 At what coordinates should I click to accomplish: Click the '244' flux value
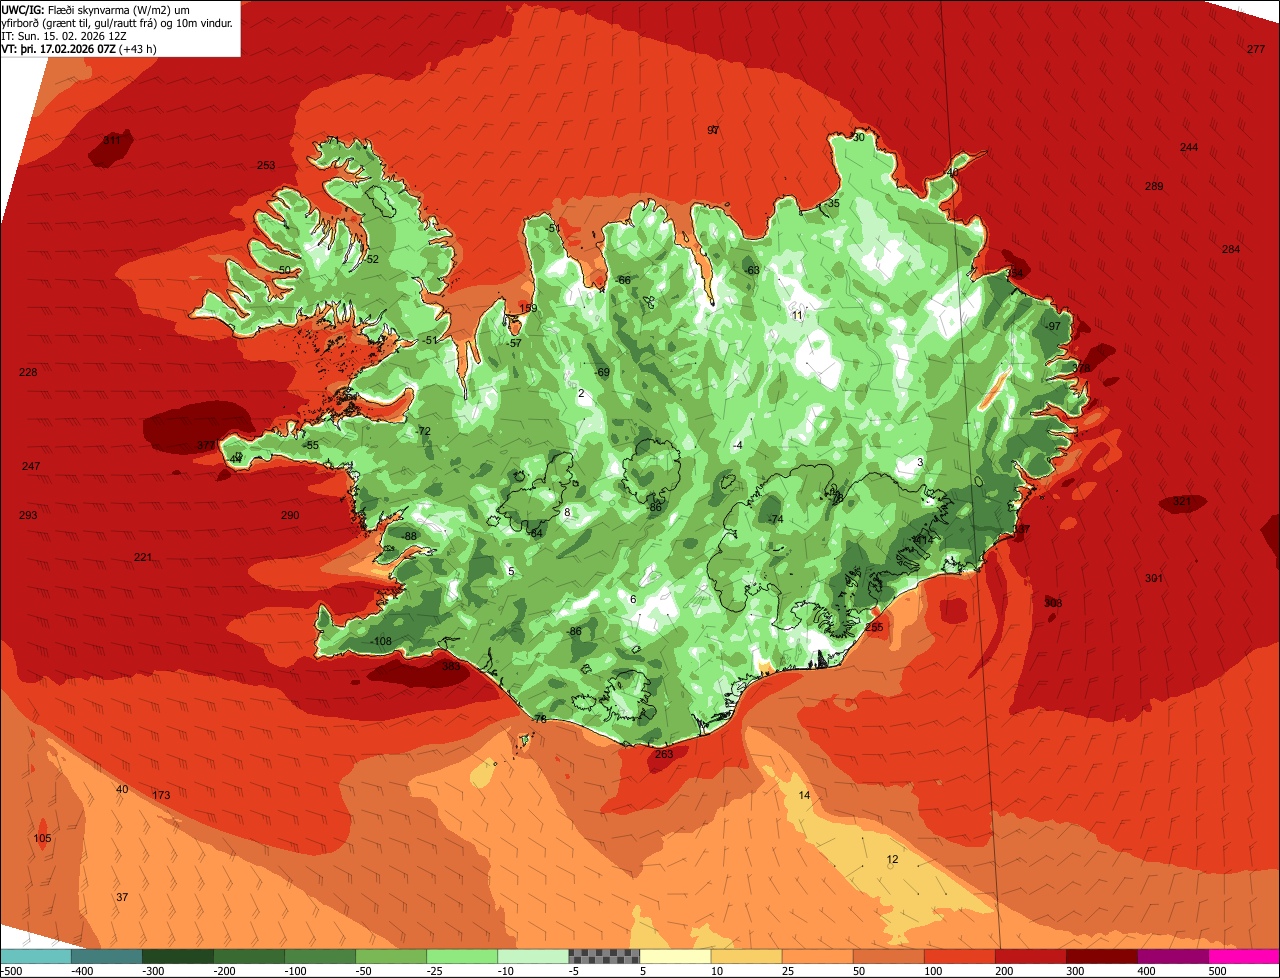1189,147
